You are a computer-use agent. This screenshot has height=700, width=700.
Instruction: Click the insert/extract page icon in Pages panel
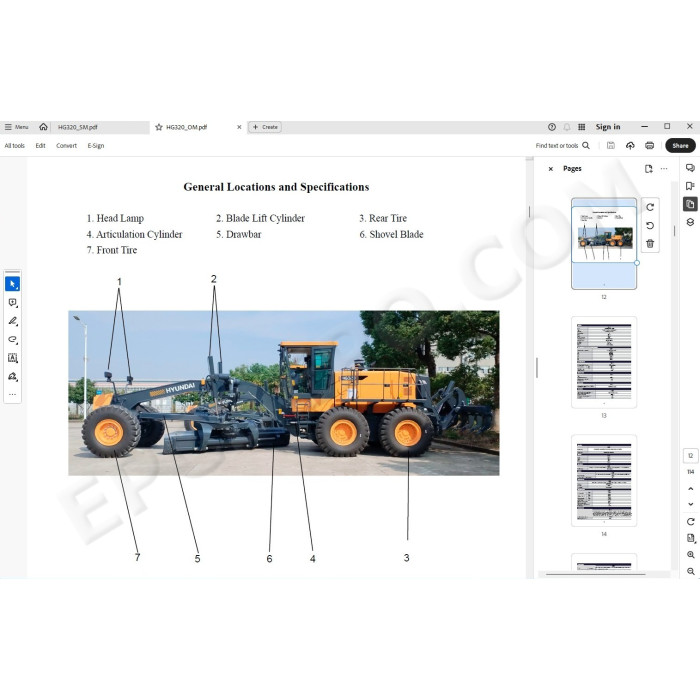pyautogui.click(x=648, y=169)
